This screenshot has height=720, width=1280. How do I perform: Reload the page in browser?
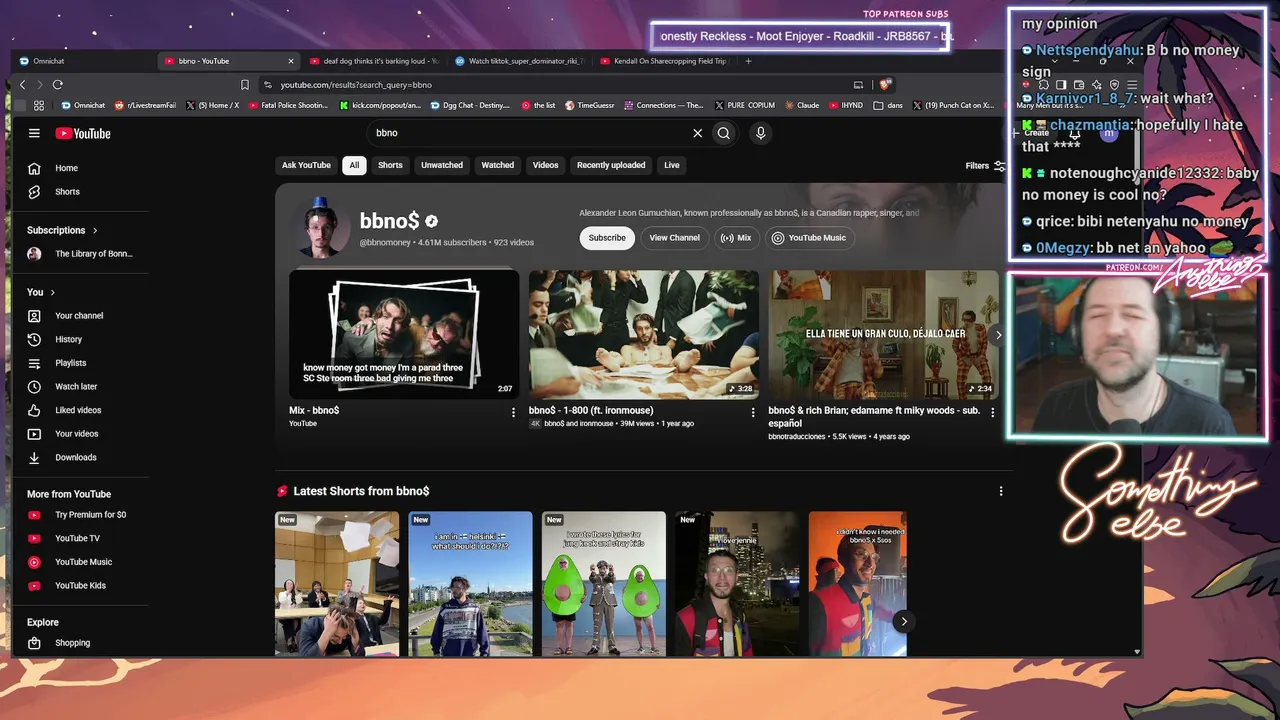point(58,85)
